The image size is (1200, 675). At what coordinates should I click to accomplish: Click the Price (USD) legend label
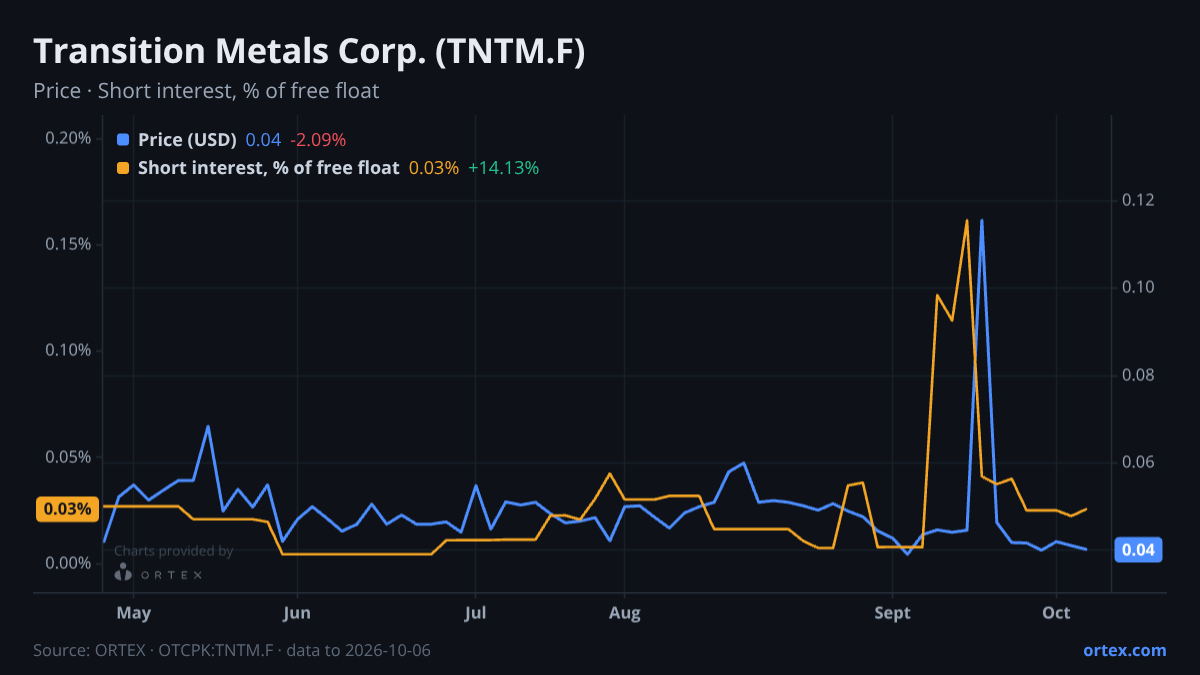(187, 140)
